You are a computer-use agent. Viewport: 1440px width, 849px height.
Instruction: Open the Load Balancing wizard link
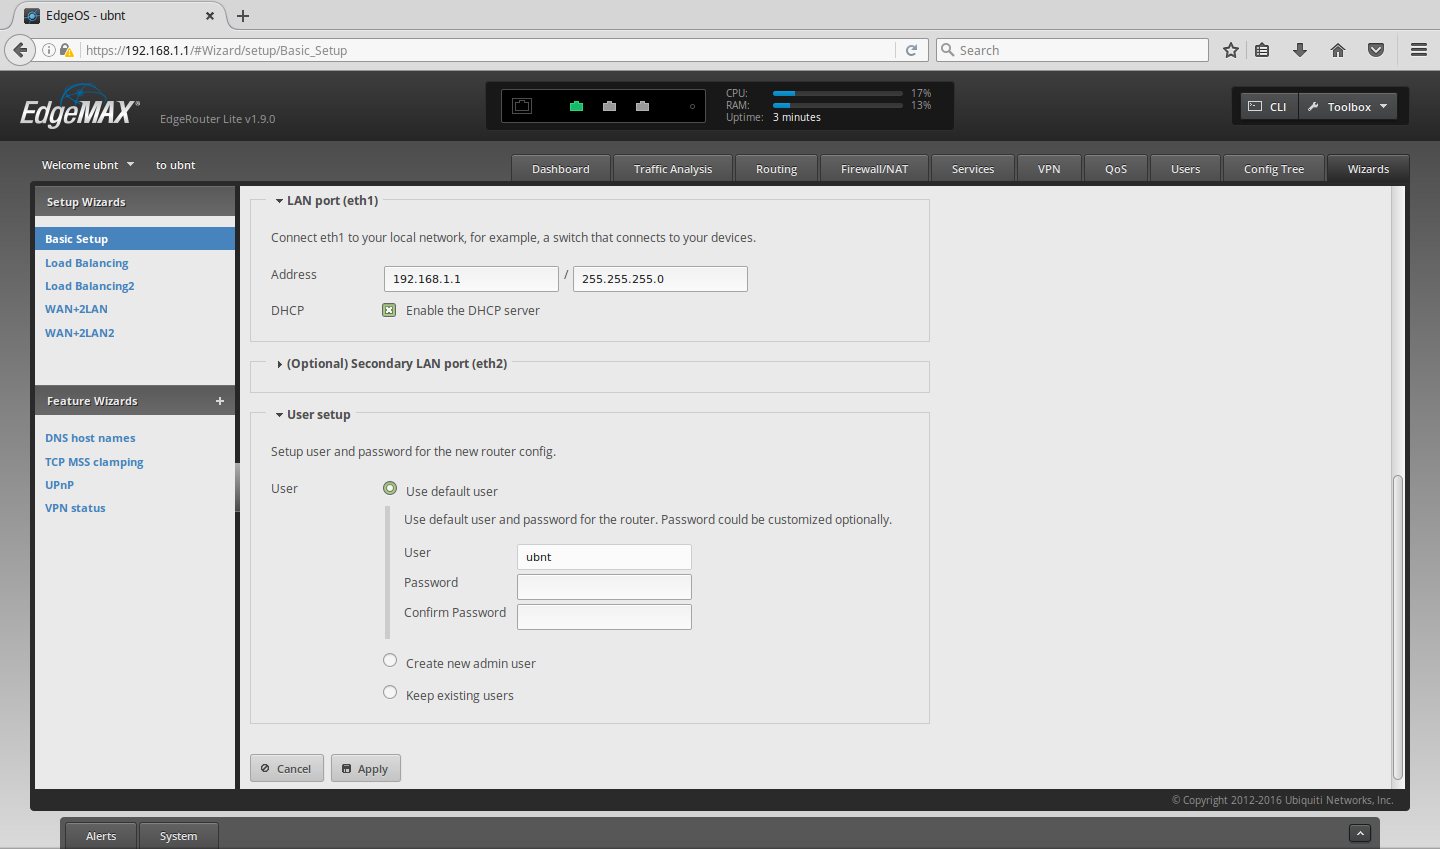tap(86, 263)
